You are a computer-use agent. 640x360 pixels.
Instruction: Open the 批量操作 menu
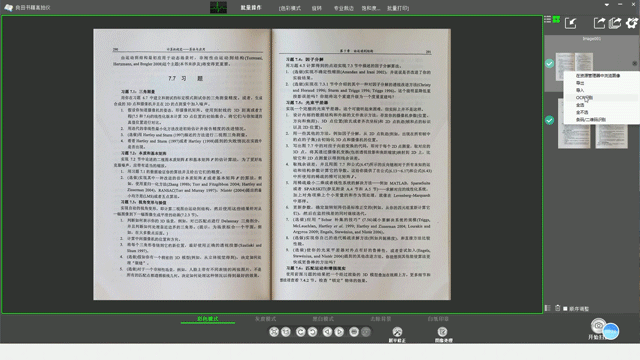point(251,8)
